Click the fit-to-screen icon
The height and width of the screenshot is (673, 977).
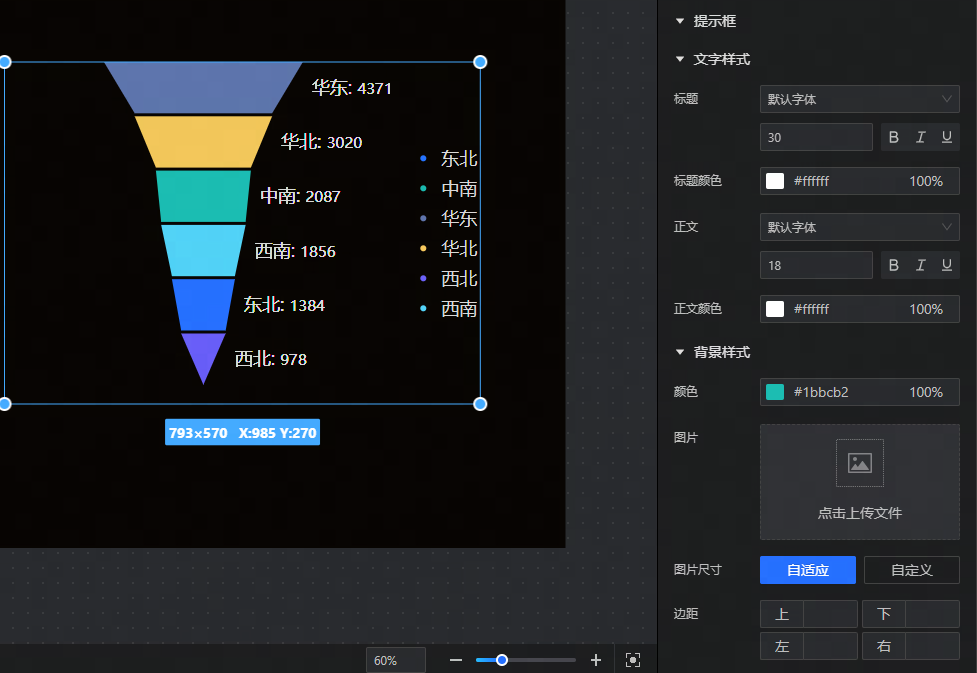point(632,660)
